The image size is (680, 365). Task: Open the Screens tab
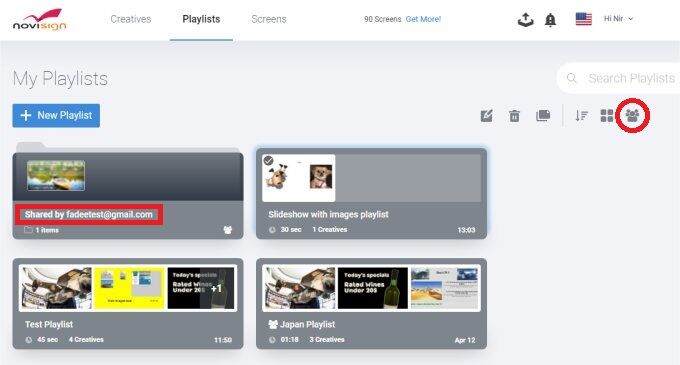[x=269, y=19]
